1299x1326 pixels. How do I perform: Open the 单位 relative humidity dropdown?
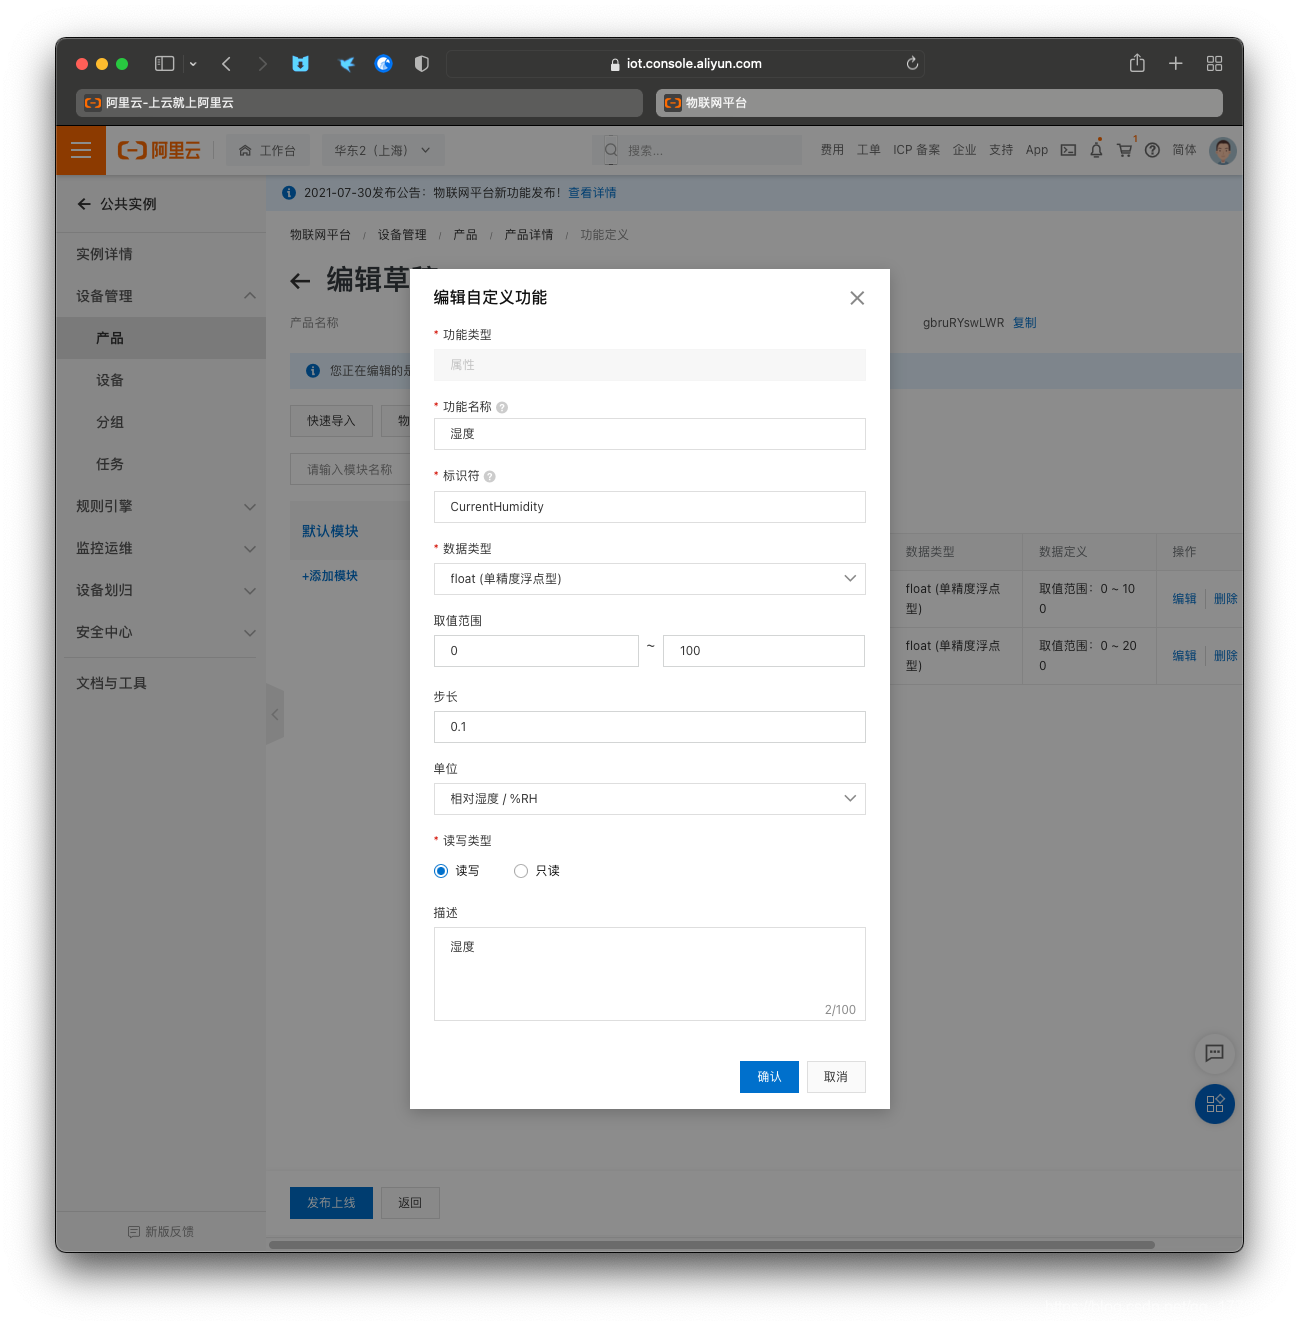649,799
